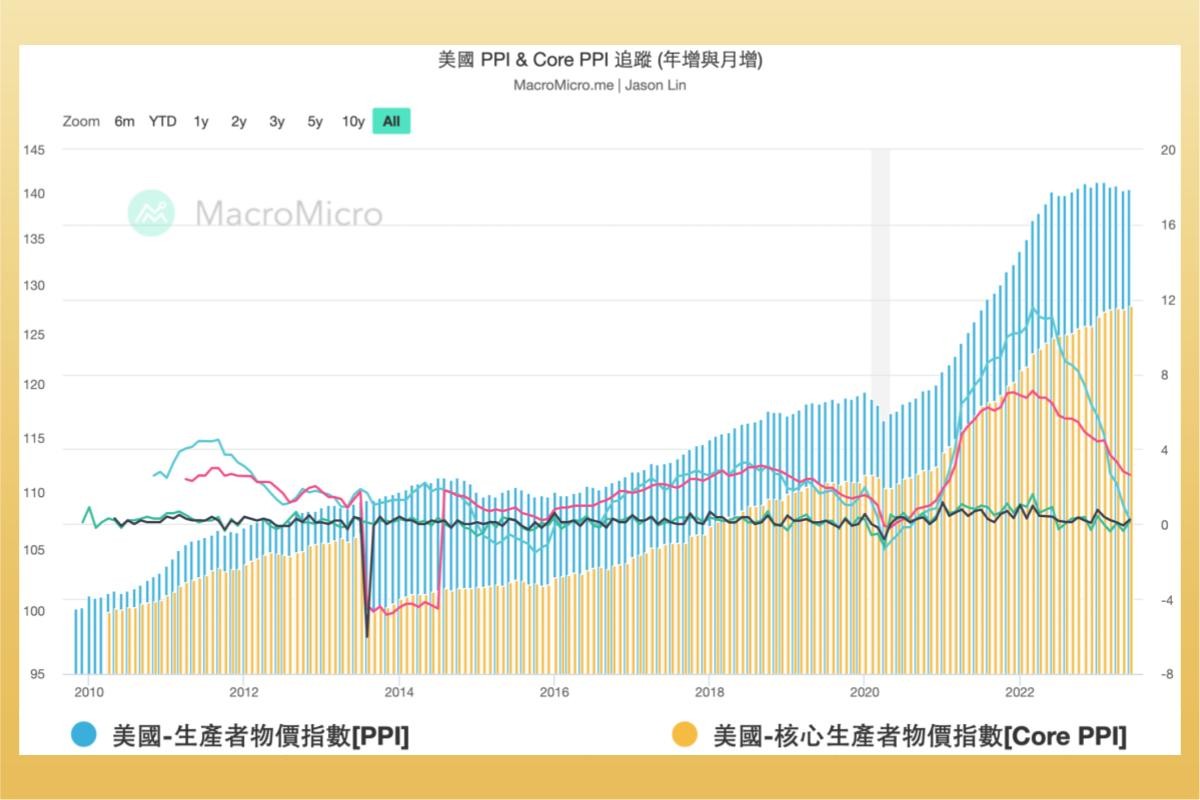Click the Jason Lin author credit text
This screenshot has width=1200, height=800.
pyautogui.click(x=655, y=85)
